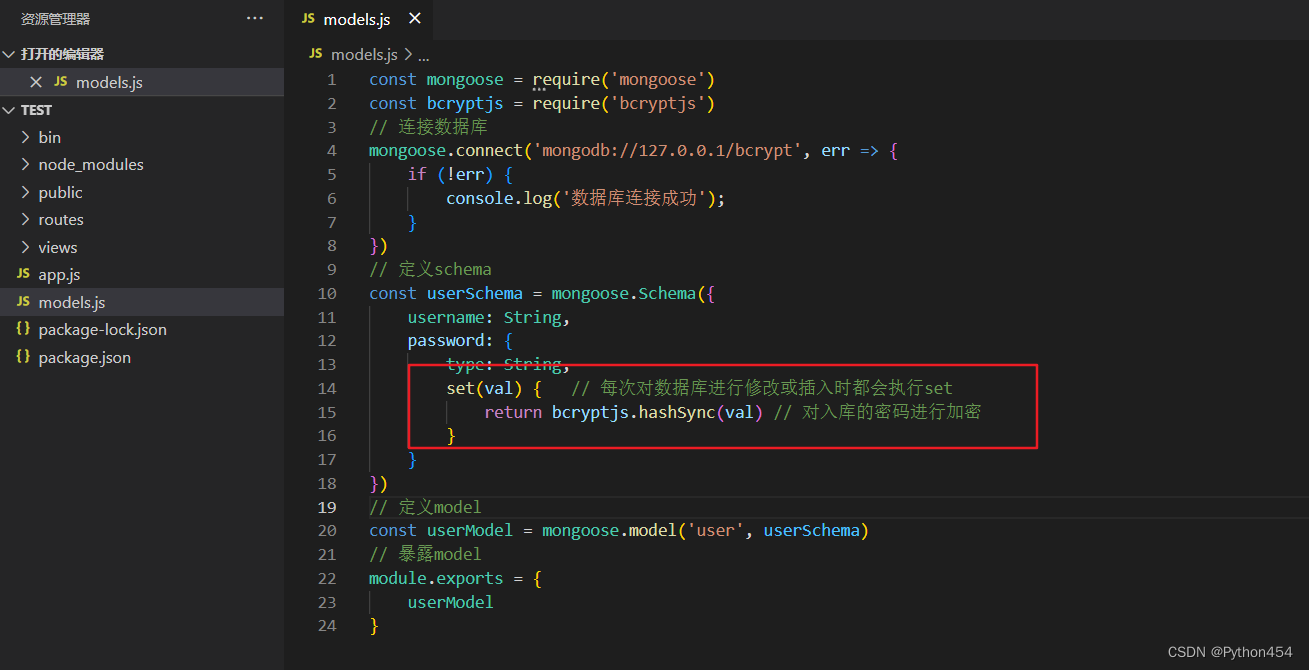Click the braces icon beside package-lock.json
1309x670 pixels.
click(x=23, y=329)
